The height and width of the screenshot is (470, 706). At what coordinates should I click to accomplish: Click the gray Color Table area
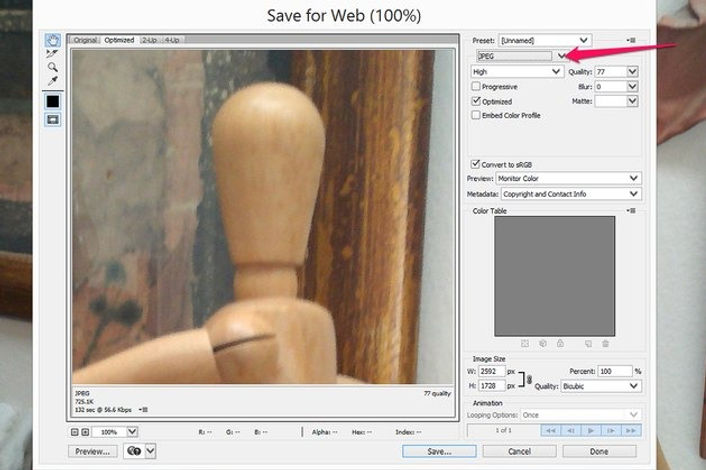555,276
